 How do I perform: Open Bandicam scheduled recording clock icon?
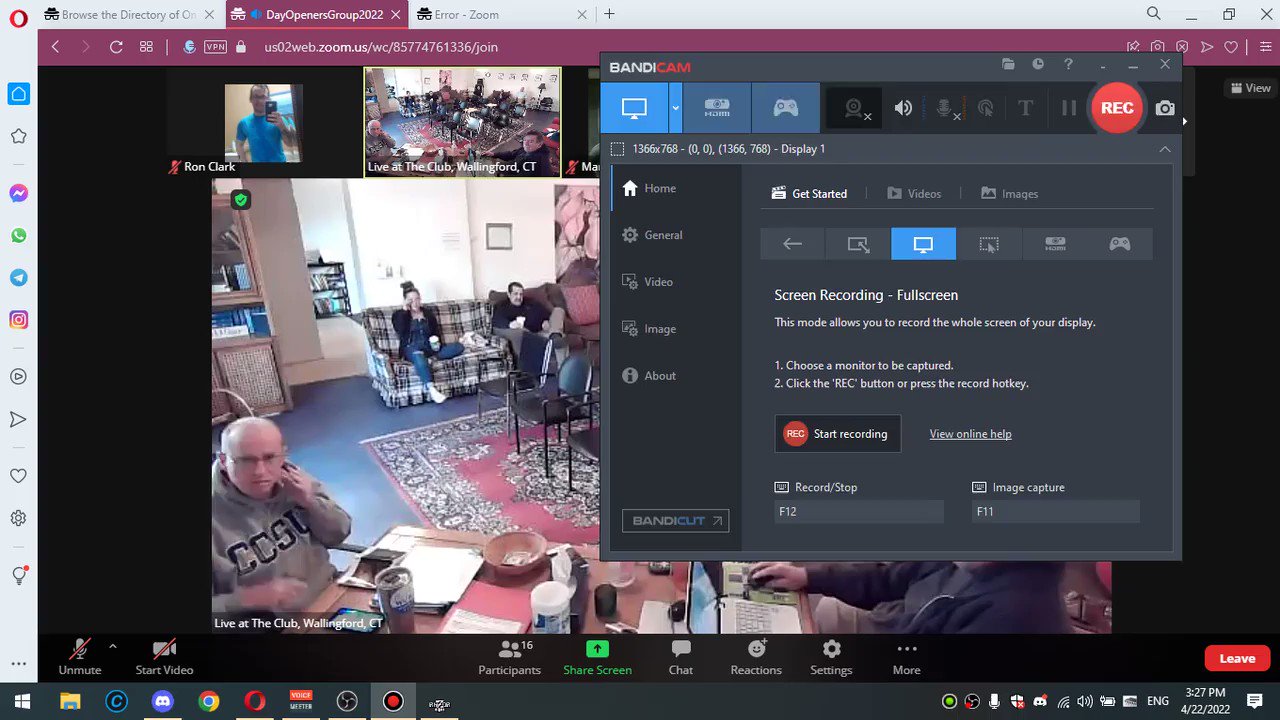[1038, 64]
